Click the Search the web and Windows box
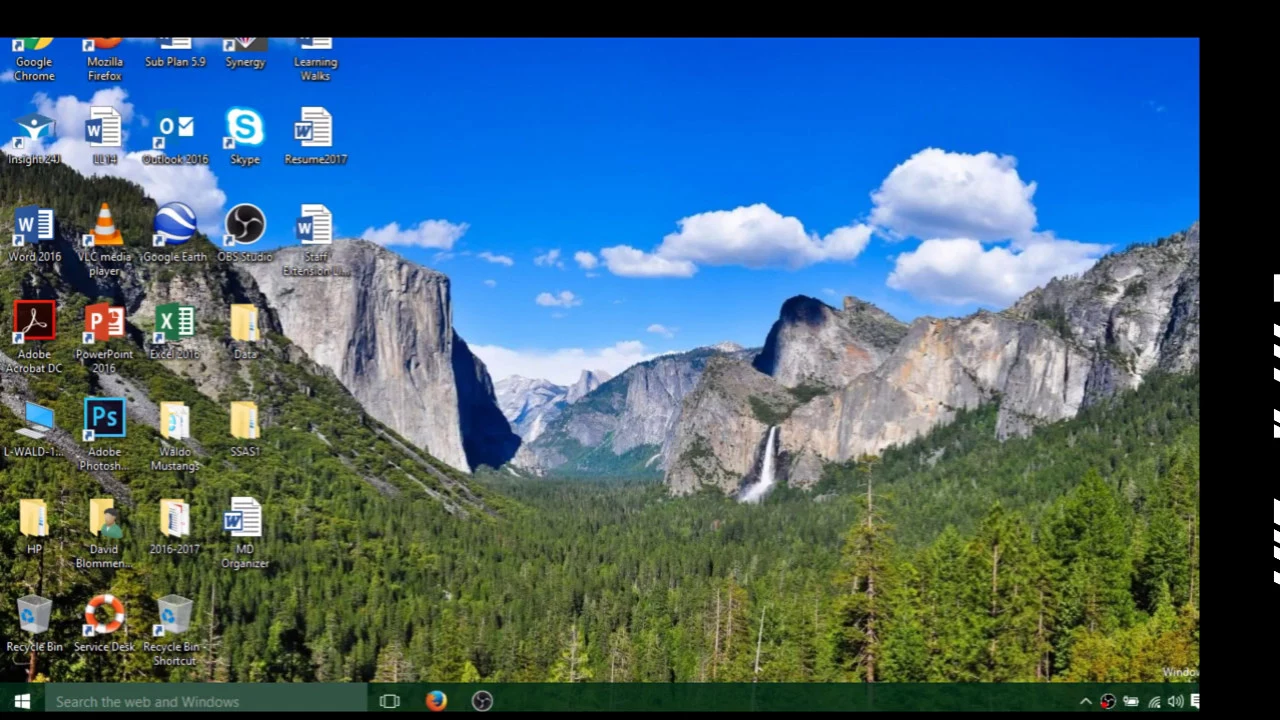 pos(206,701)
